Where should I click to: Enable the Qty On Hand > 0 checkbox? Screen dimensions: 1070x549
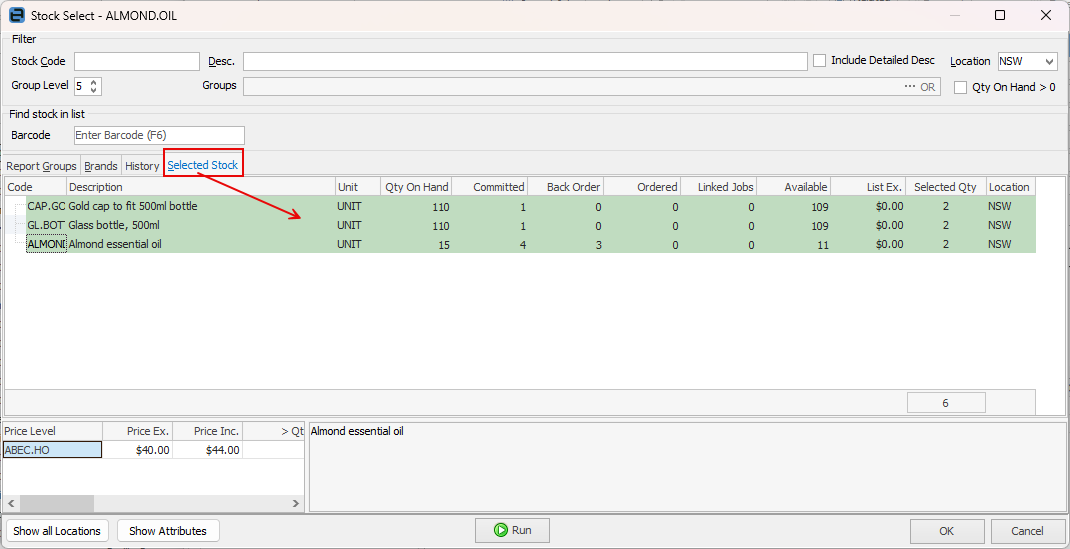point(961,87)
